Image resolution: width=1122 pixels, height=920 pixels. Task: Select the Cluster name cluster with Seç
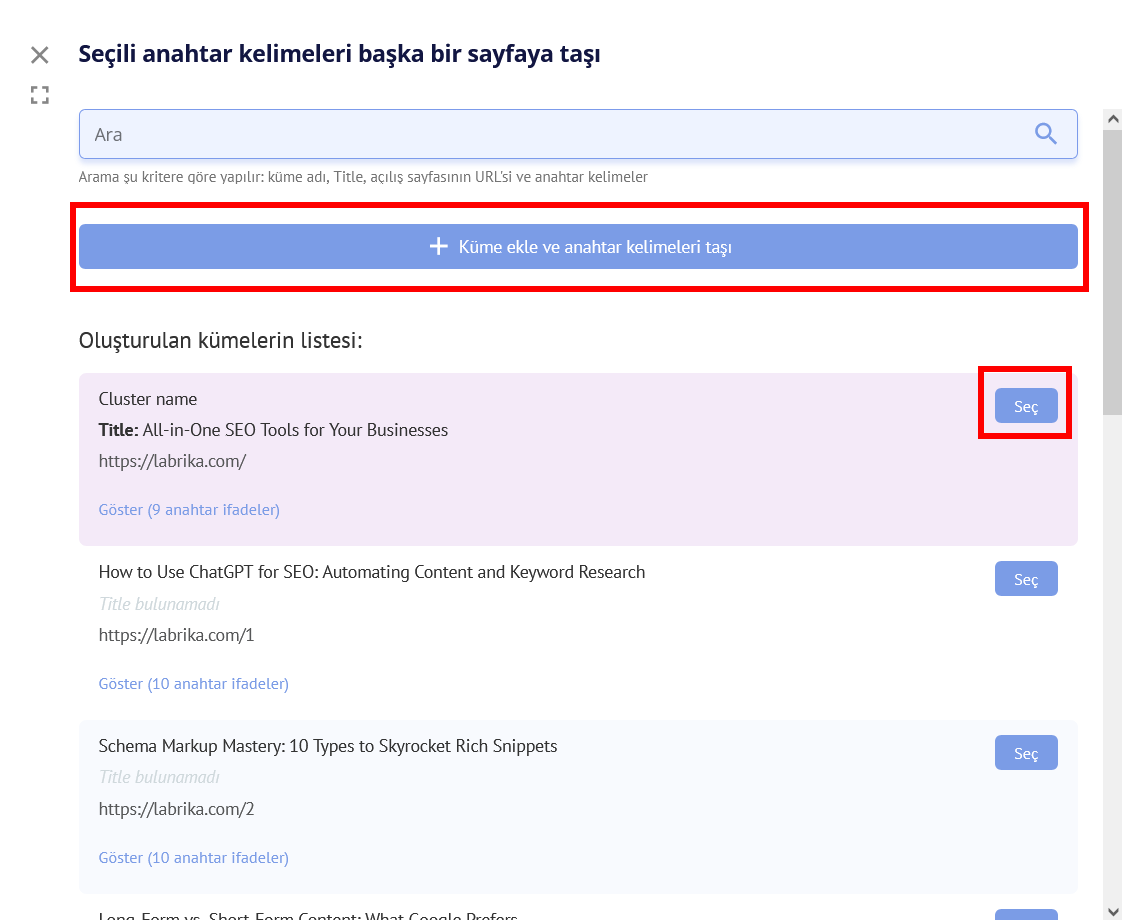[1026, 406]
